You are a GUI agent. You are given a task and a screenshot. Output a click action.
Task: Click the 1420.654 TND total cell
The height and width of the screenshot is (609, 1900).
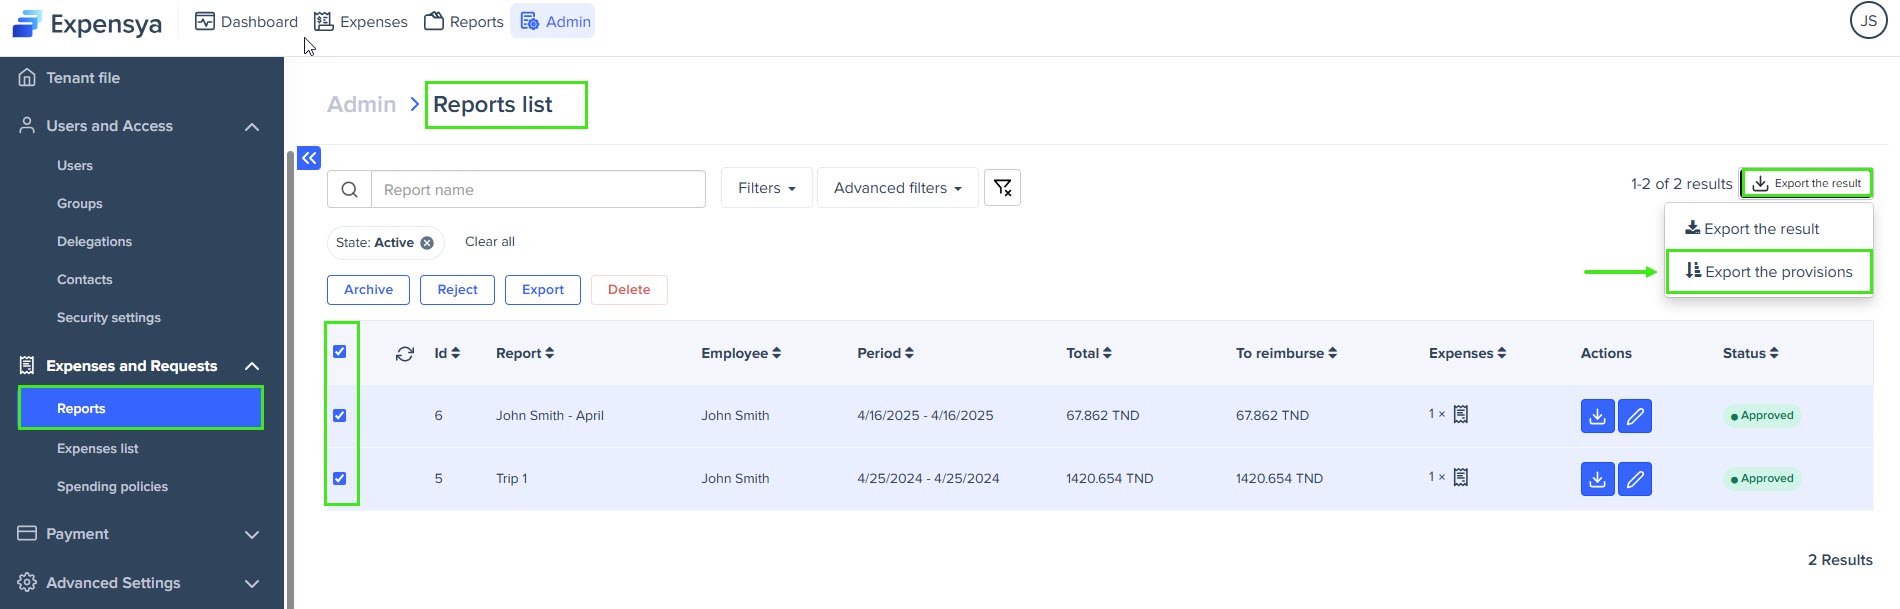point(1110,478)
